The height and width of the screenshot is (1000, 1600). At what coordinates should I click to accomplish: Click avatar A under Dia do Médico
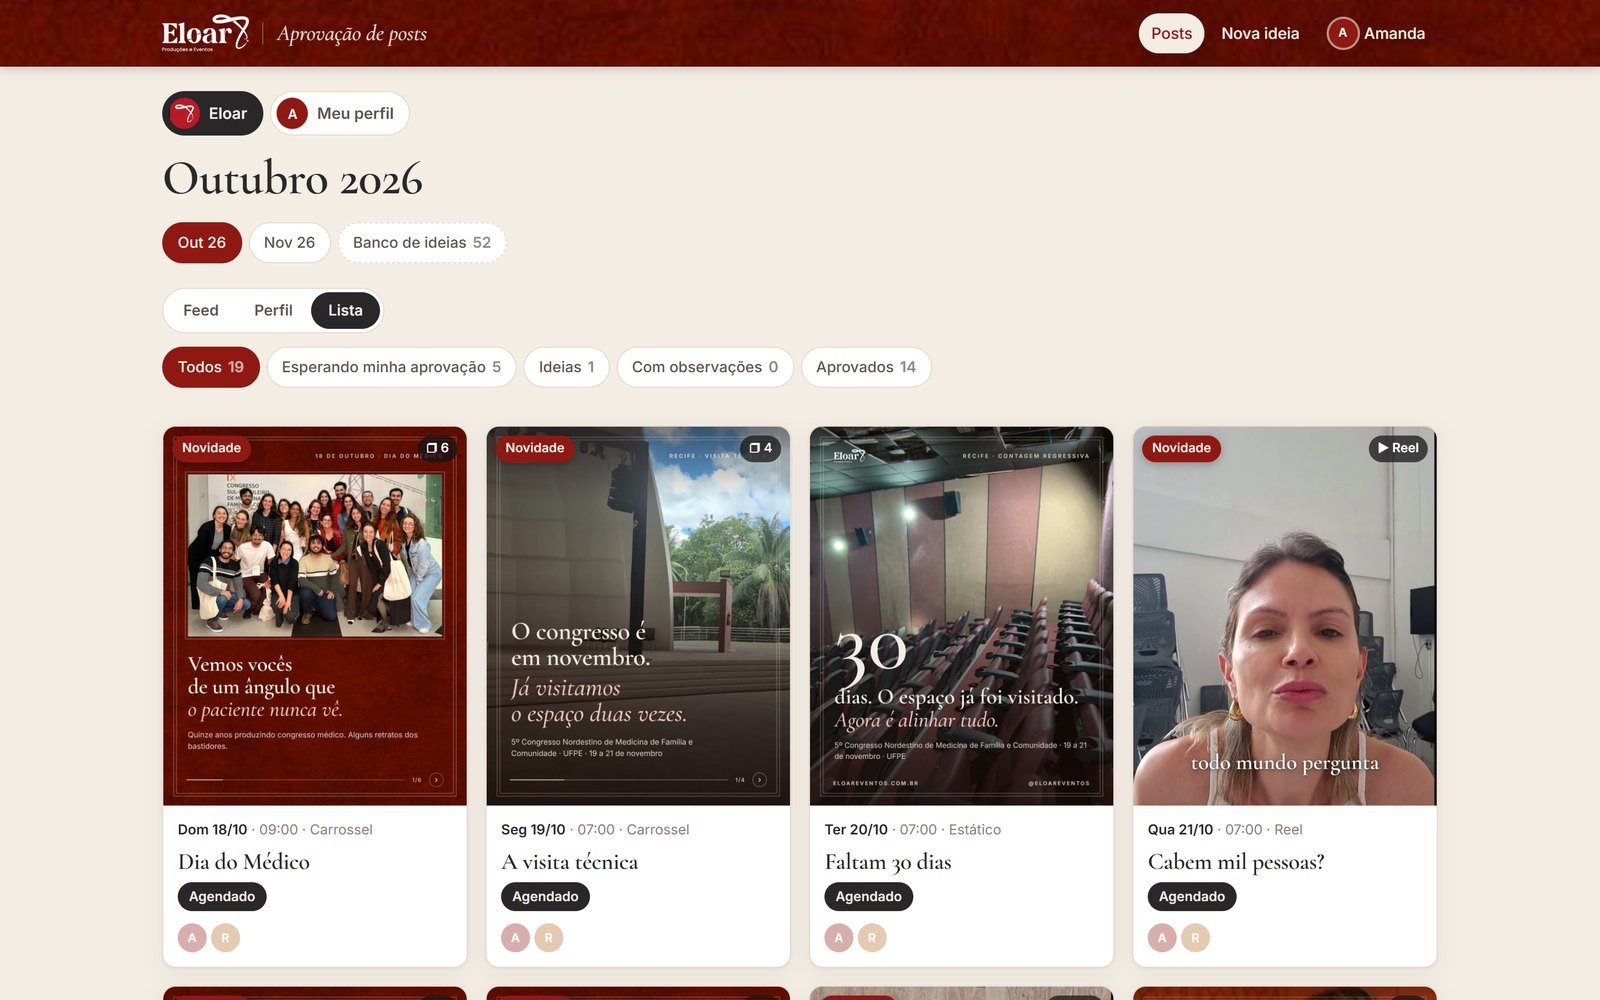point(192,938)
